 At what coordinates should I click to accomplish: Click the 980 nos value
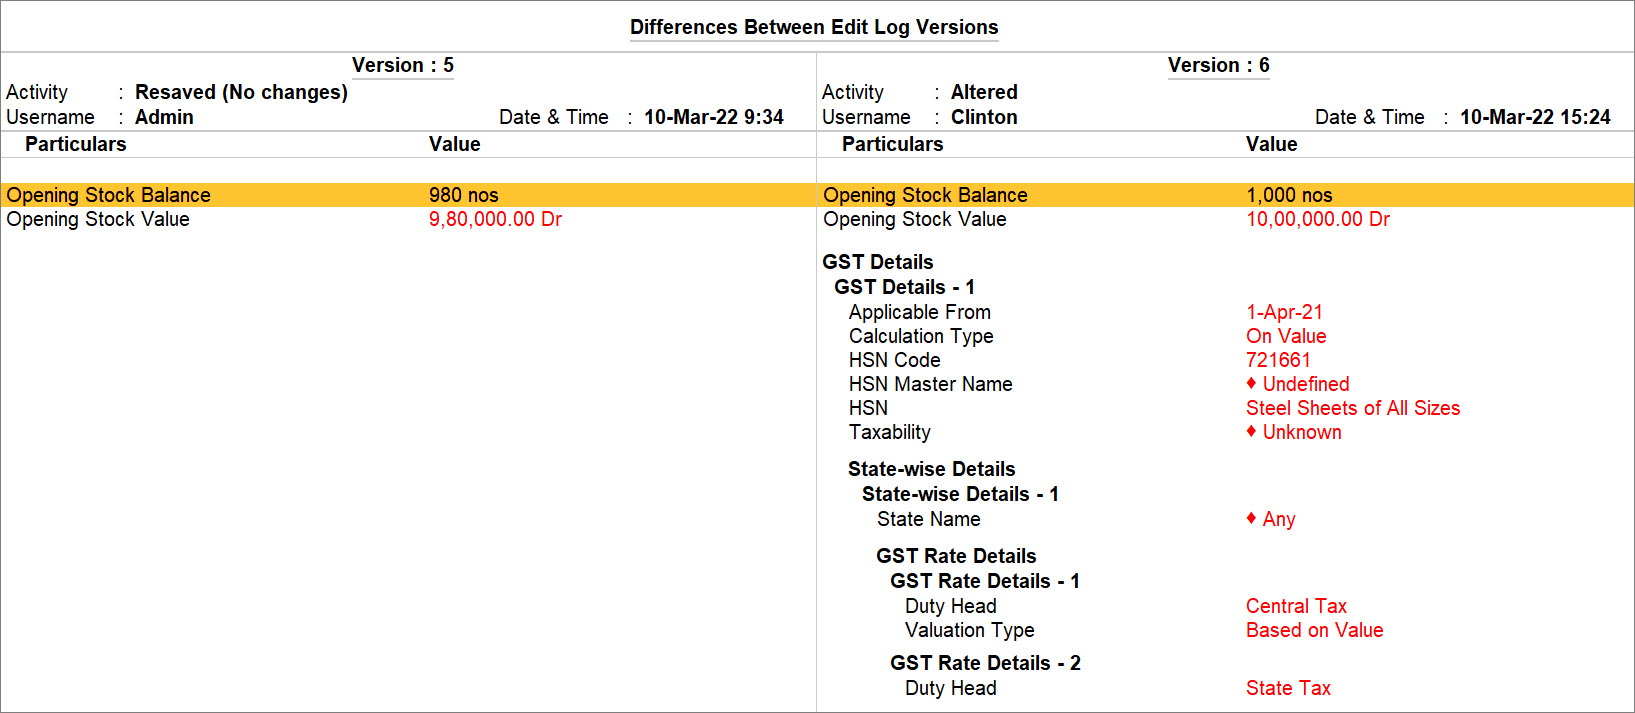coord(463,195)
